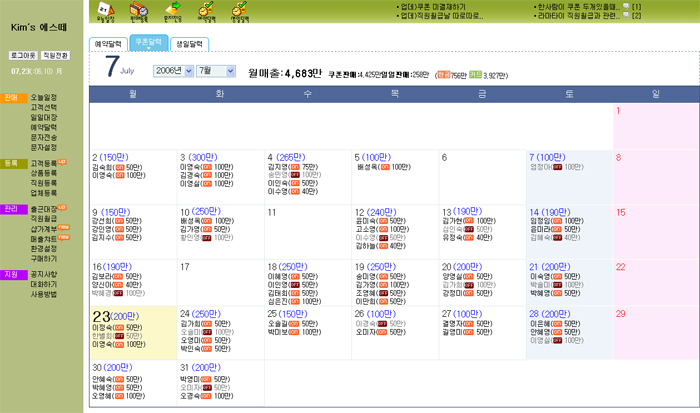Viewport: 700px width, 413px height.
Task: Click the comment bubble icon marked [2]
Action: coord(624,16)
